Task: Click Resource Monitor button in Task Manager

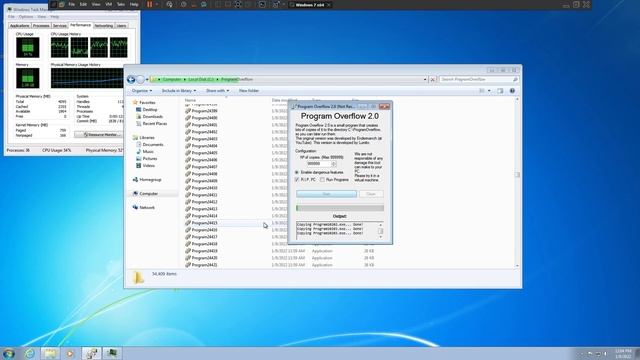Action: [x=98, y=134]
